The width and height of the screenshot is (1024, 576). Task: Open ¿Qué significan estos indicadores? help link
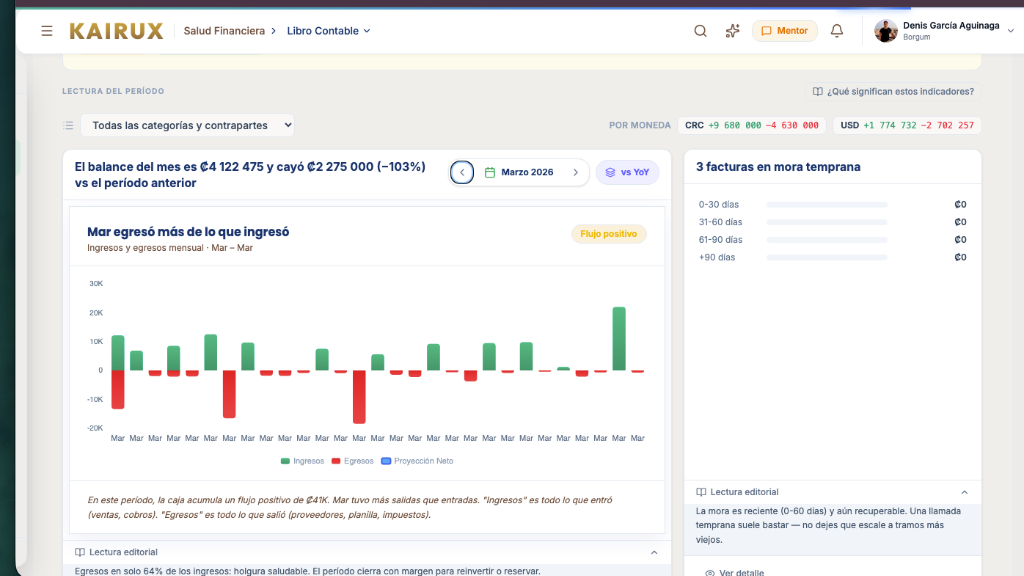893,91
